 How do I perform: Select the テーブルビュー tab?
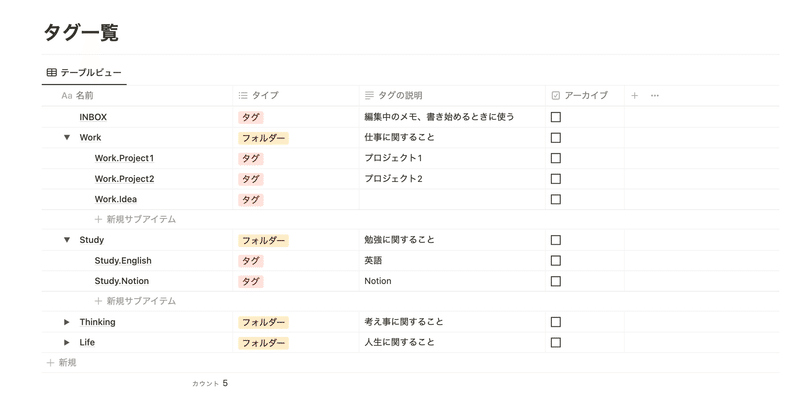point(84,72)
